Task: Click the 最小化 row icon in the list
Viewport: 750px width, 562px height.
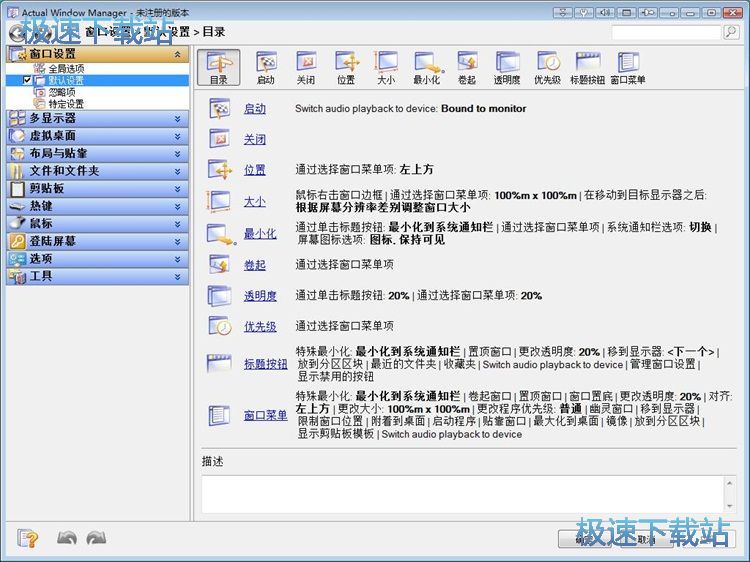Action: click(x=221, y=233)
